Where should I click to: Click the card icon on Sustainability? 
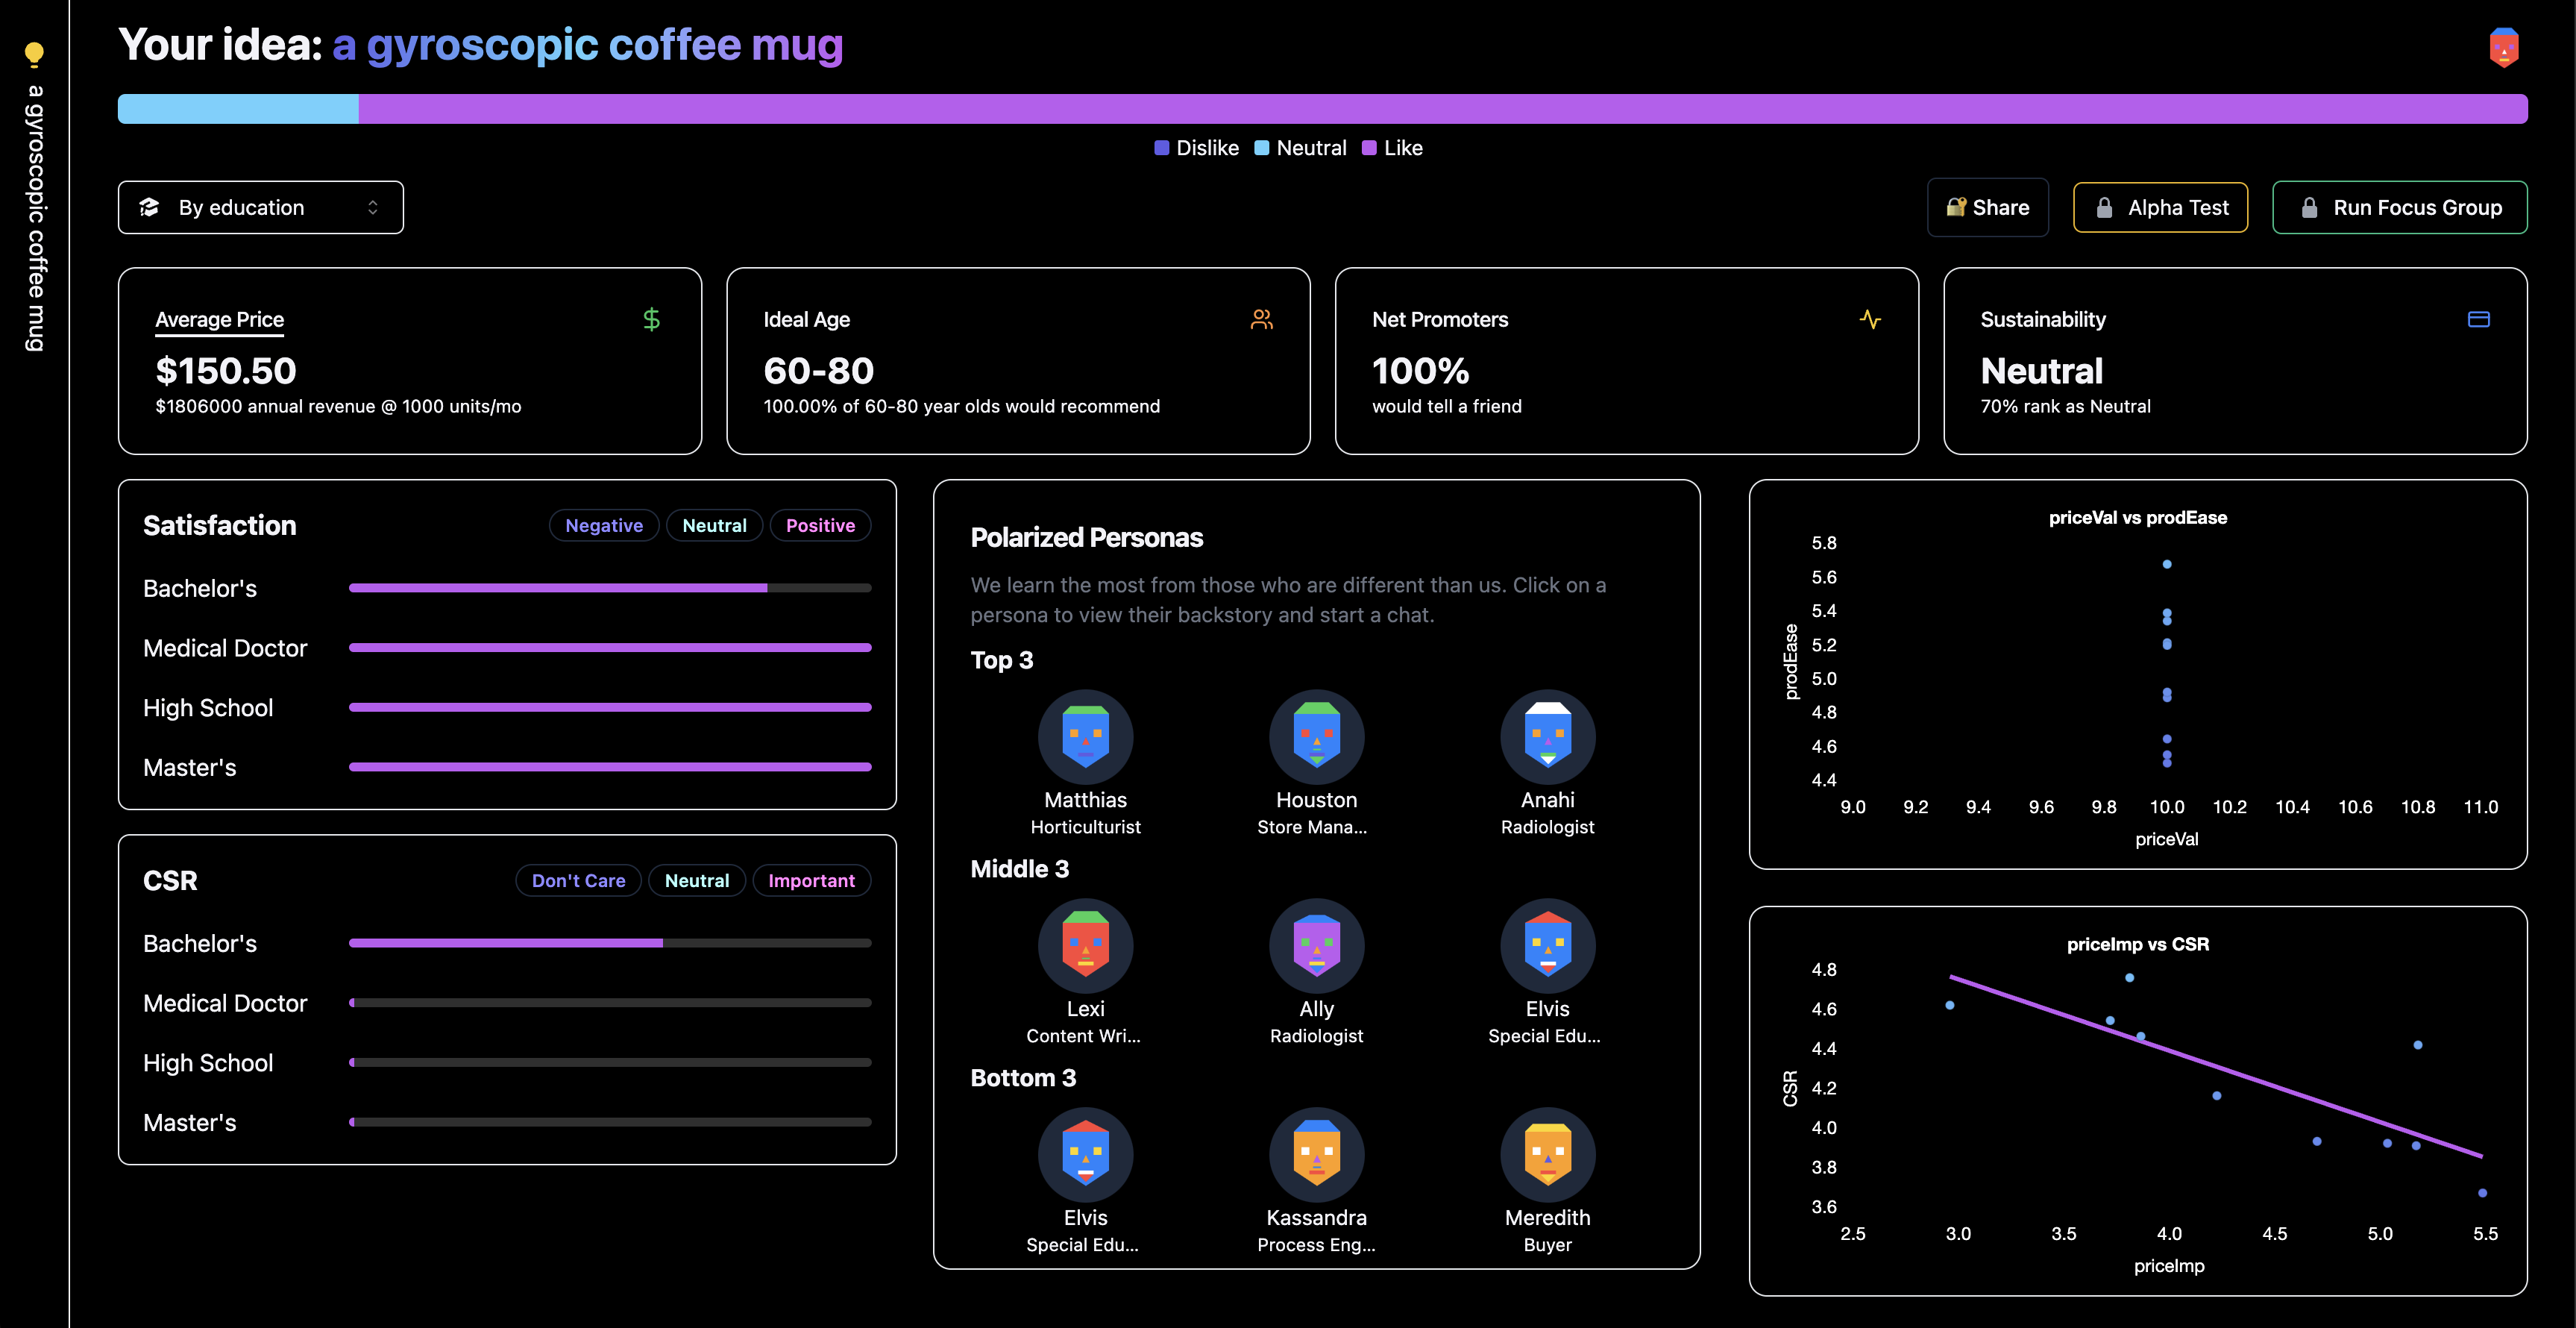2478,319
